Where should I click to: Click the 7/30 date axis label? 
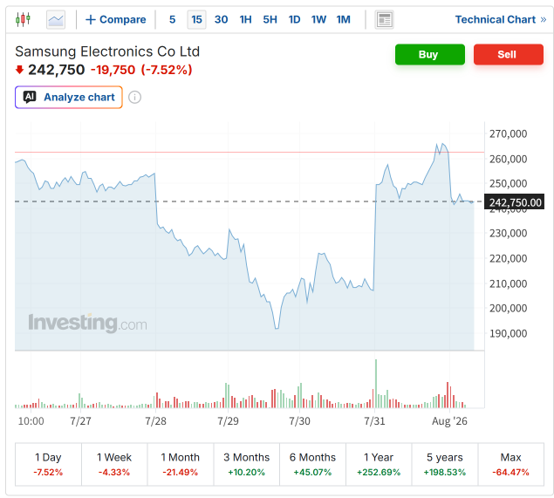300,421
